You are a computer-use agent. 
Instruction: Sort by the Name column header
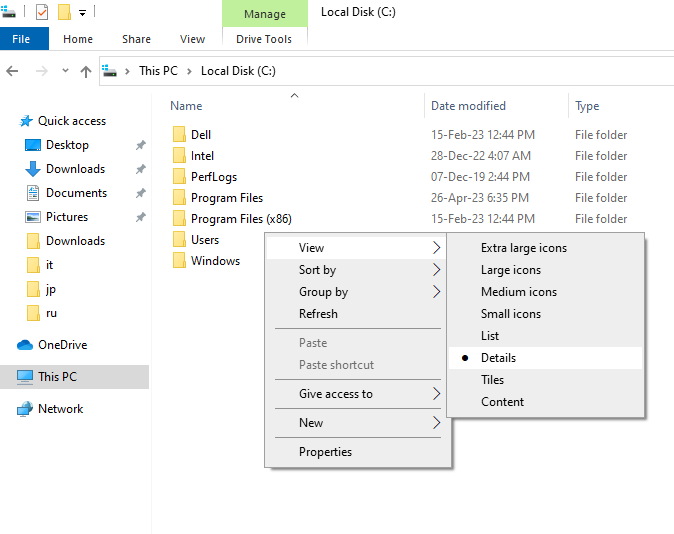click(x=186, y=106)
